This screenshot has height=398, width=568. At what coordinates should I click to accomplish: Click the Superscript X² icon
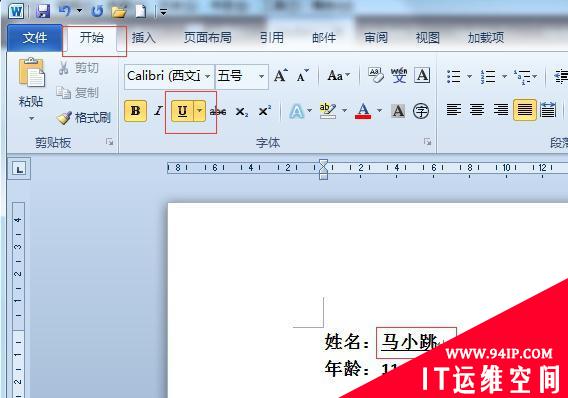point(265,111)
